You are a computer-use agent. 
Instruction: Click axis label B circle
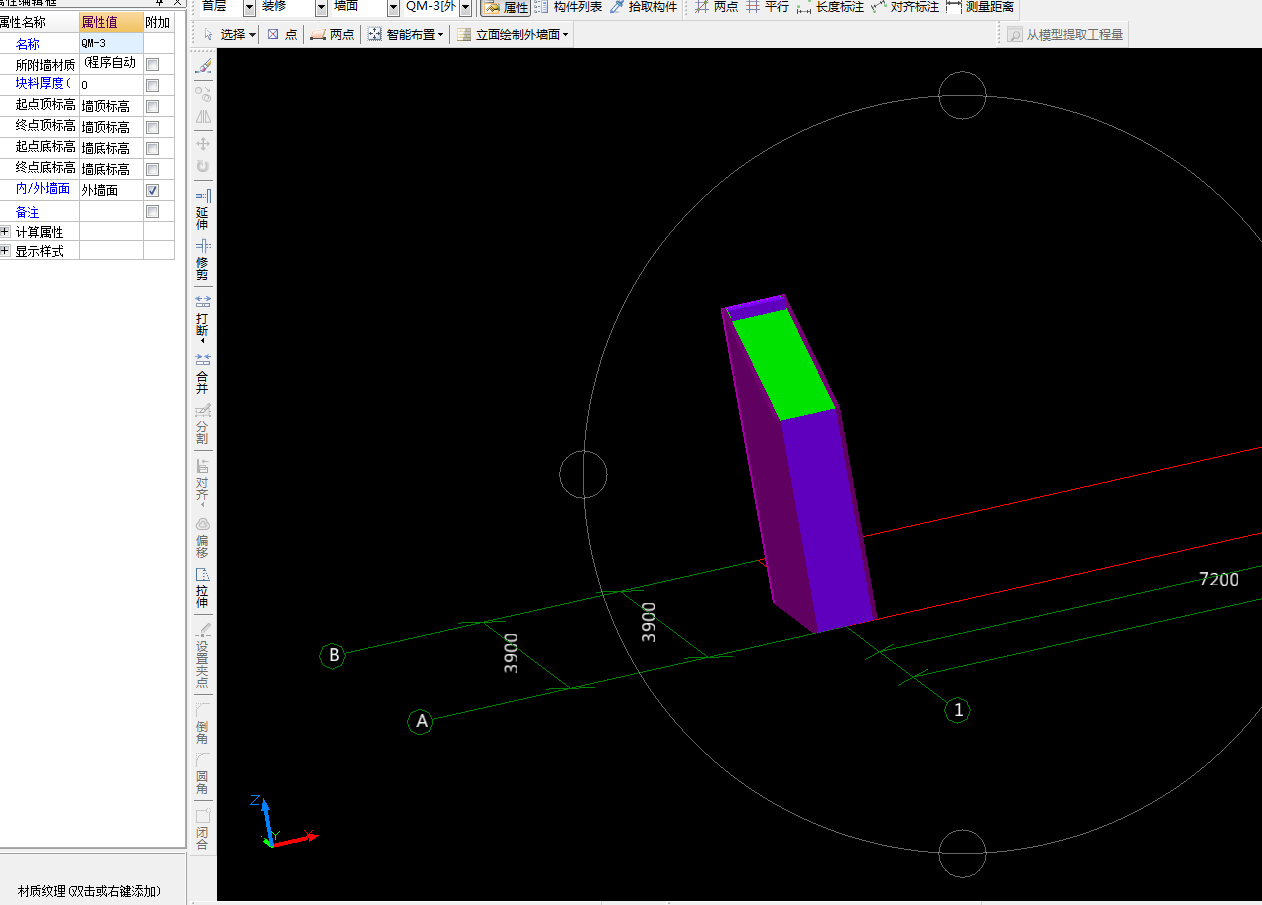[x=334, y=656]
